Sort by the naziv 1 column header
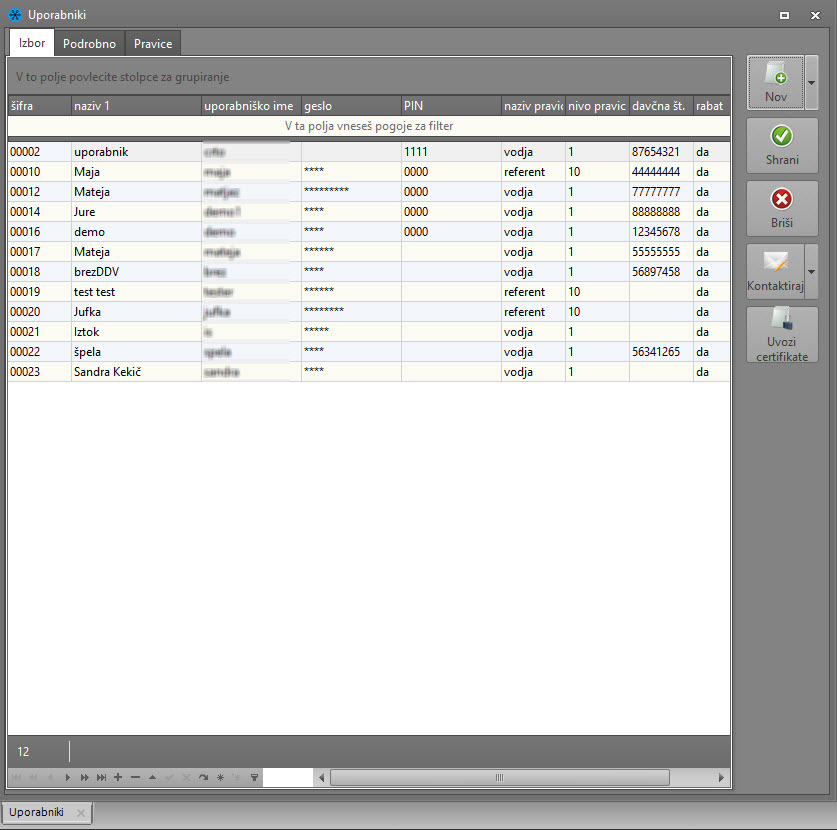This screenshot has width=837, height=830. click(136, 106)
